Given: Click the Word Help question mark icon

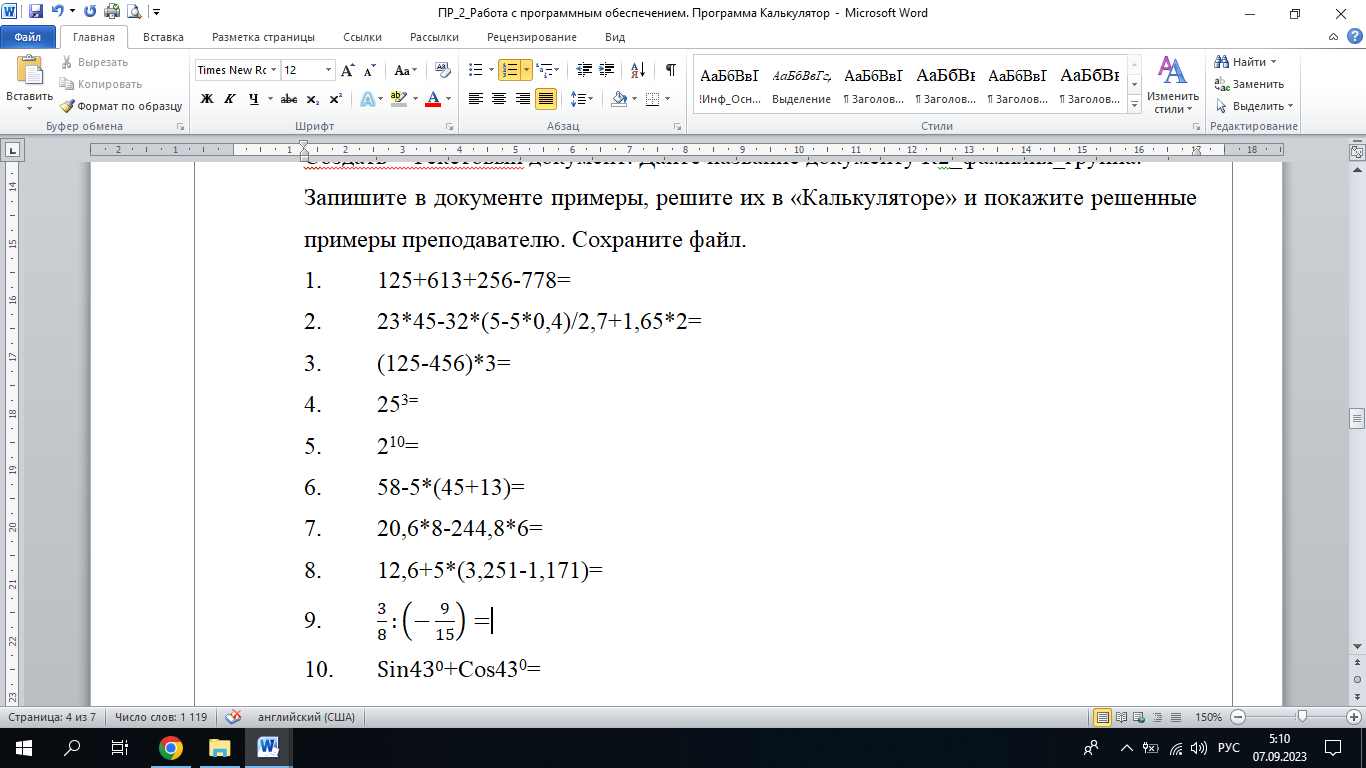Looking at the screenshot, I should pos(1353,37).
